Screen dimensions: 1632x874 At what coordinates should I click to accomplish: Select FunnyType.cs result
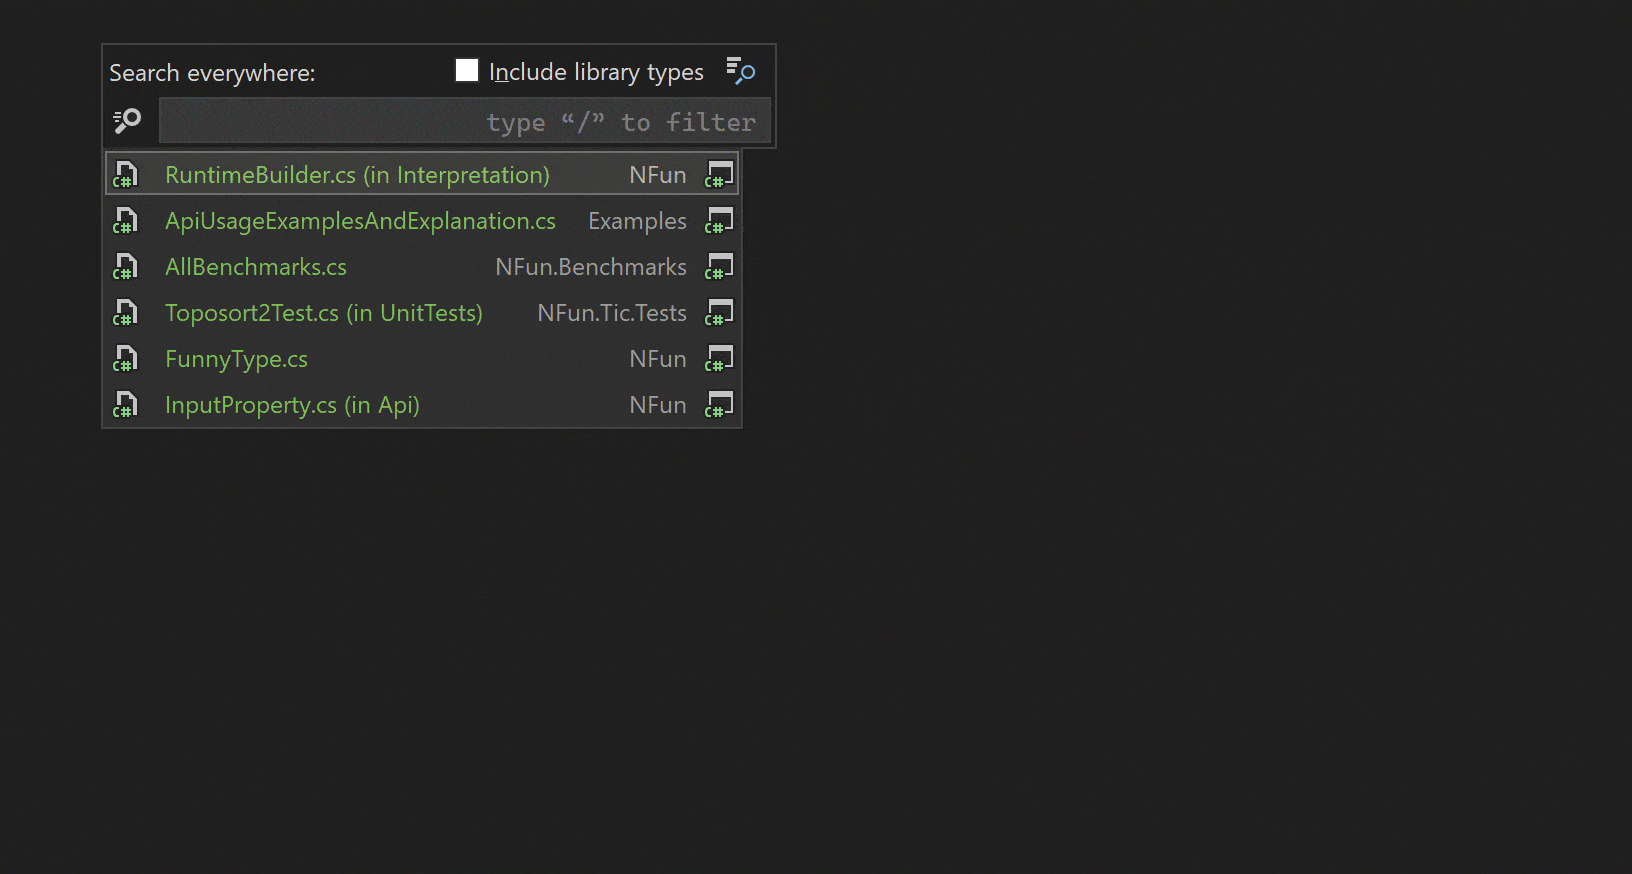[x=422, y=358]
